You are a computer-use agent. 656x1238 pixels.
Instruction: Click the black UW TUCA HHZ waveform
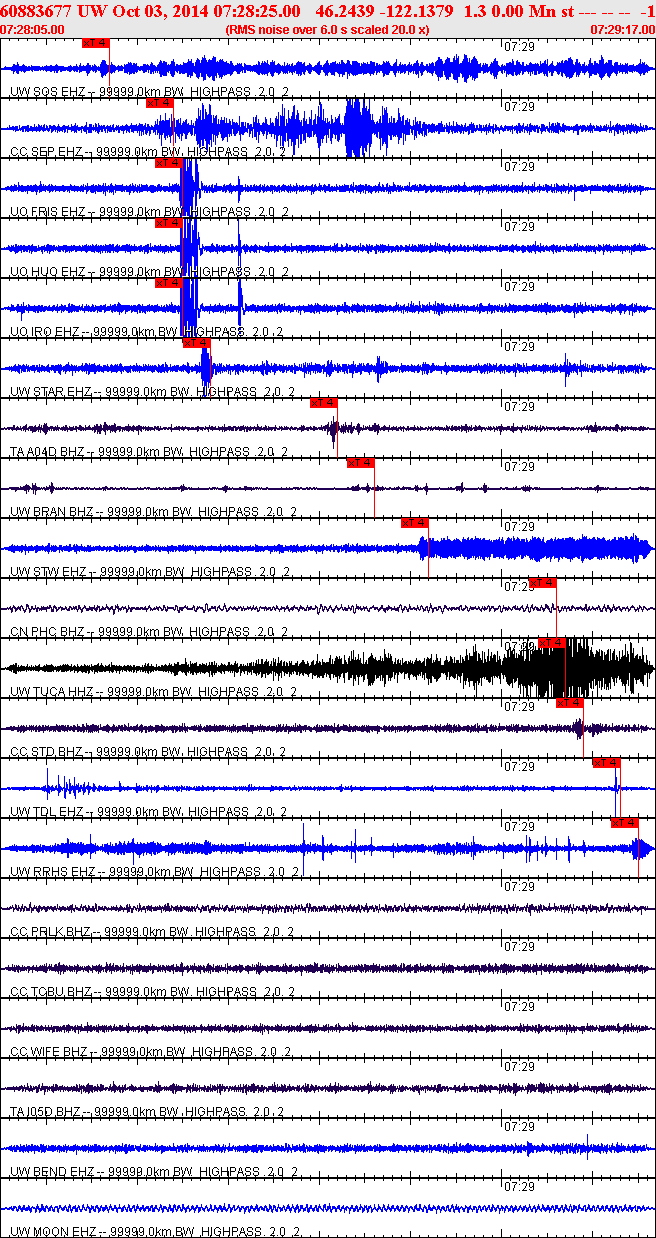328,668
